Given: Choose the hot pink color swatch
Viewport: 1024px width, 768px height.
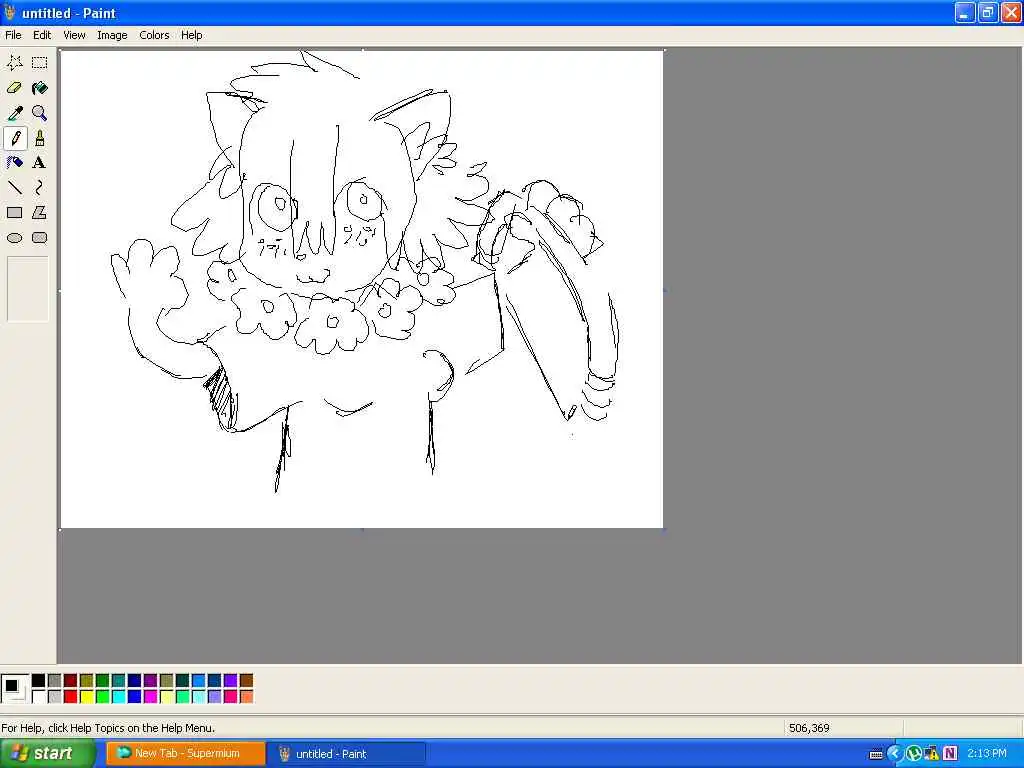Looking at the screenshot, I should (x=231, y=697).
